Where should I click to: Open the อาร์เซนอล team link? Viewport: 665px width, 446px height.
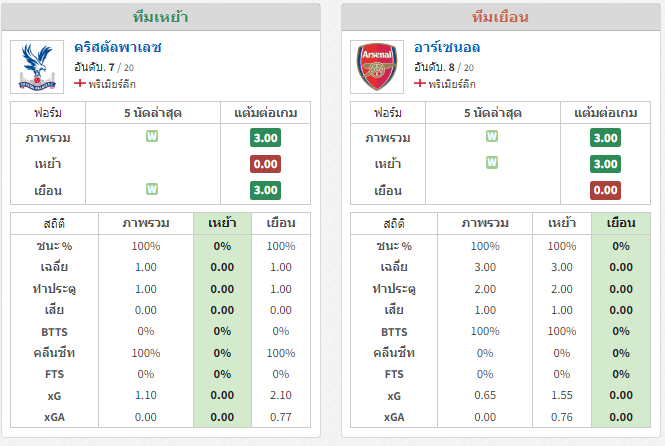click(447, 47)
